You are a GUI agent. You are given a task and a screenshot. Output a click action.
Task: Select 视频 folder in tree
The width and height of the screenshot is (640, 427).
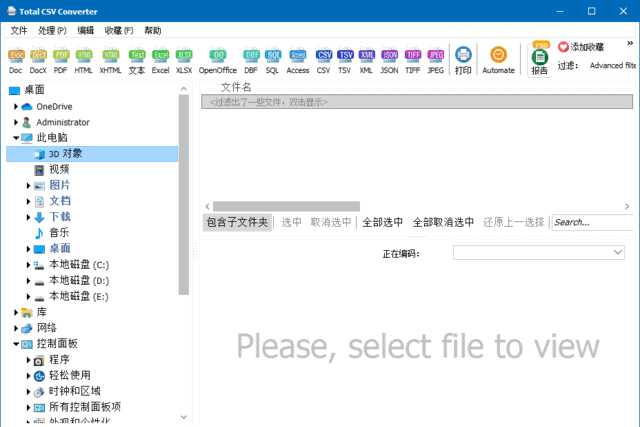click(59, 169)
